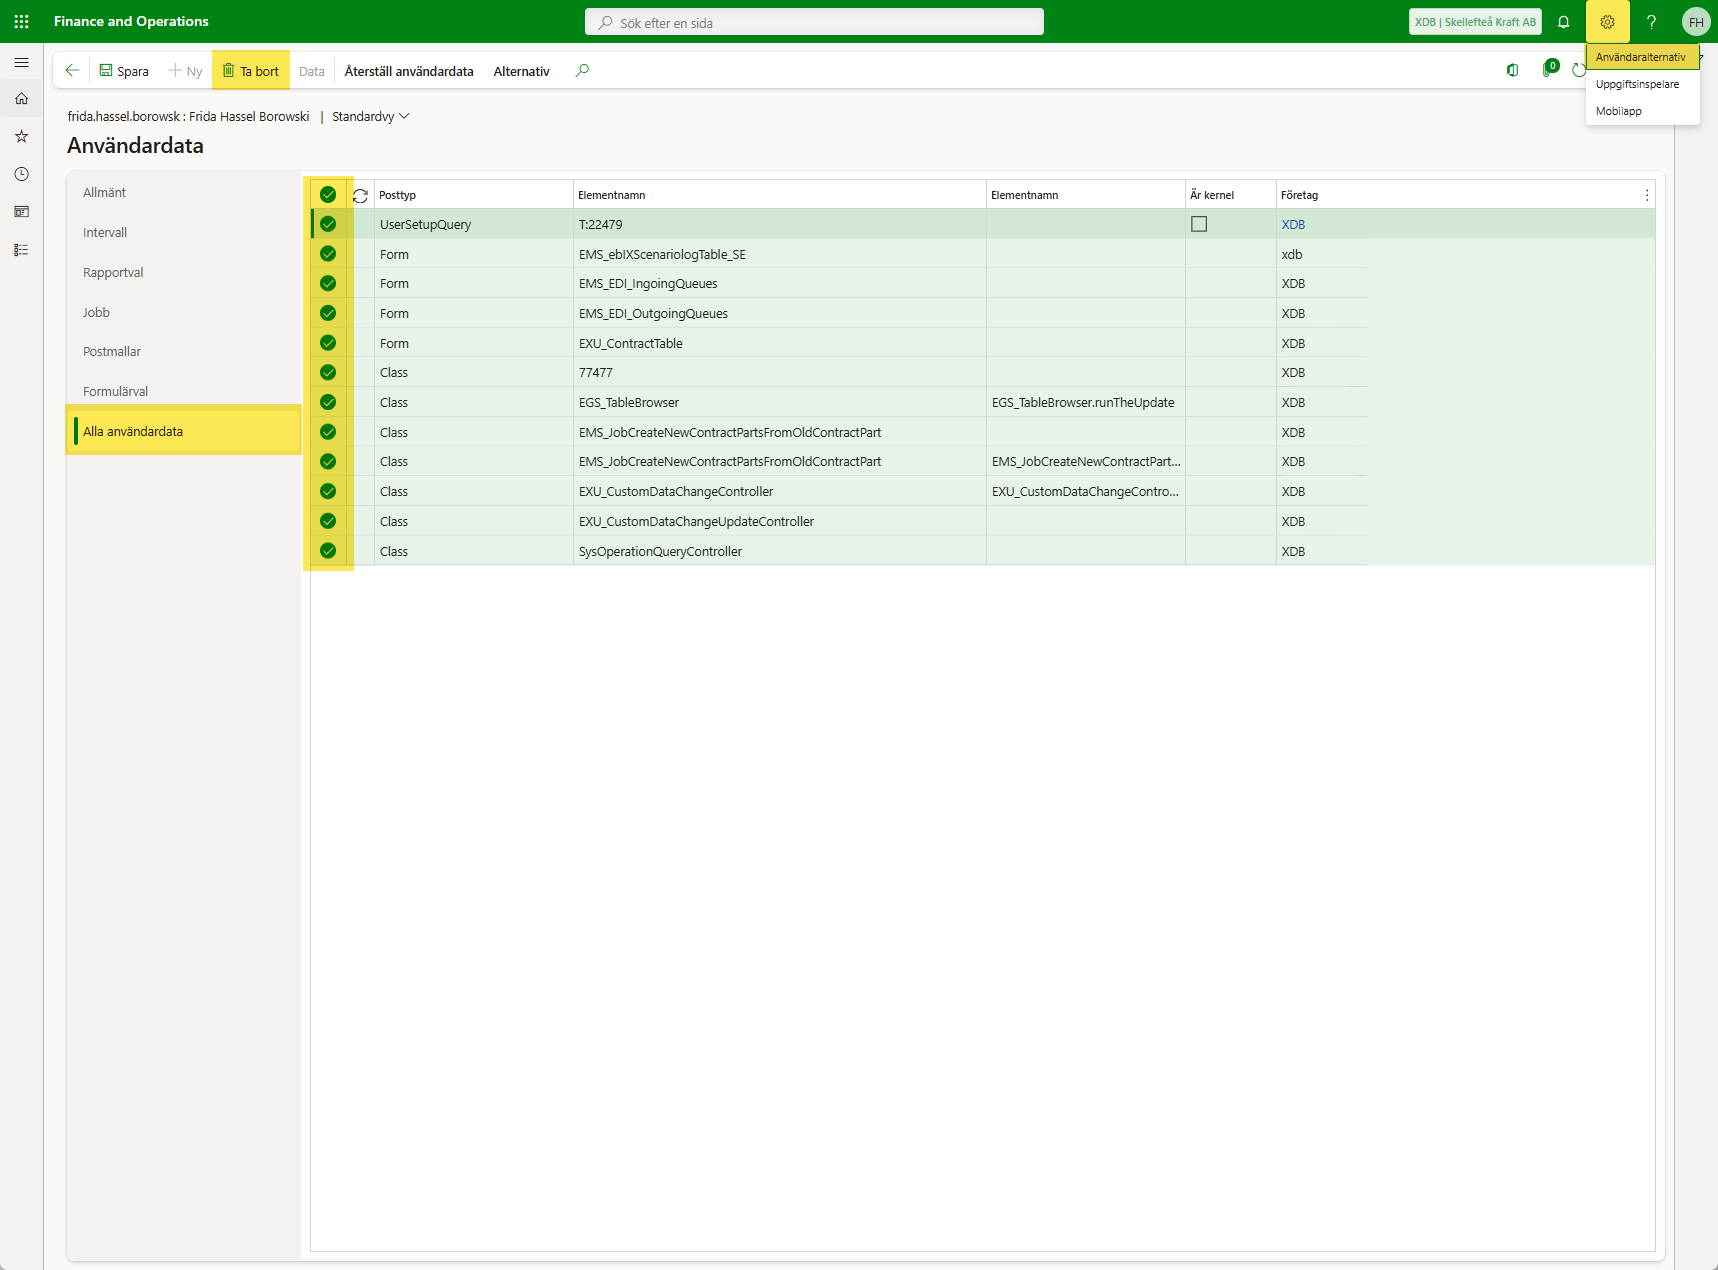The height and width of the screenshot is (1270, 1718).
Task: Open the Recent clock icon in sidebar
Action: pos(21,174)
